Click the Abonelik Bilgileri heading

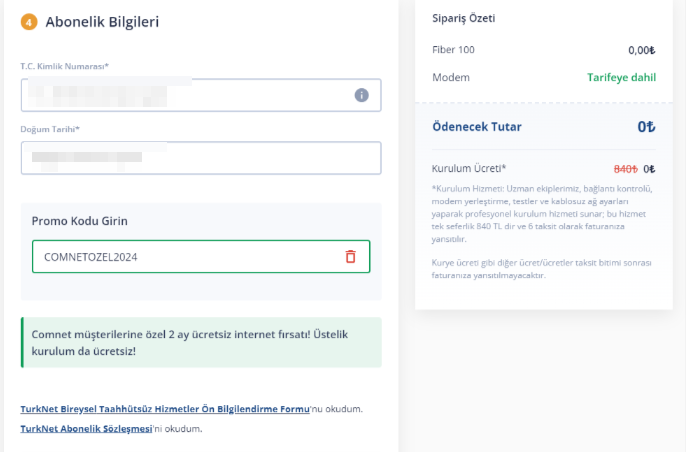pyautogui.click(x=102, y=22)
